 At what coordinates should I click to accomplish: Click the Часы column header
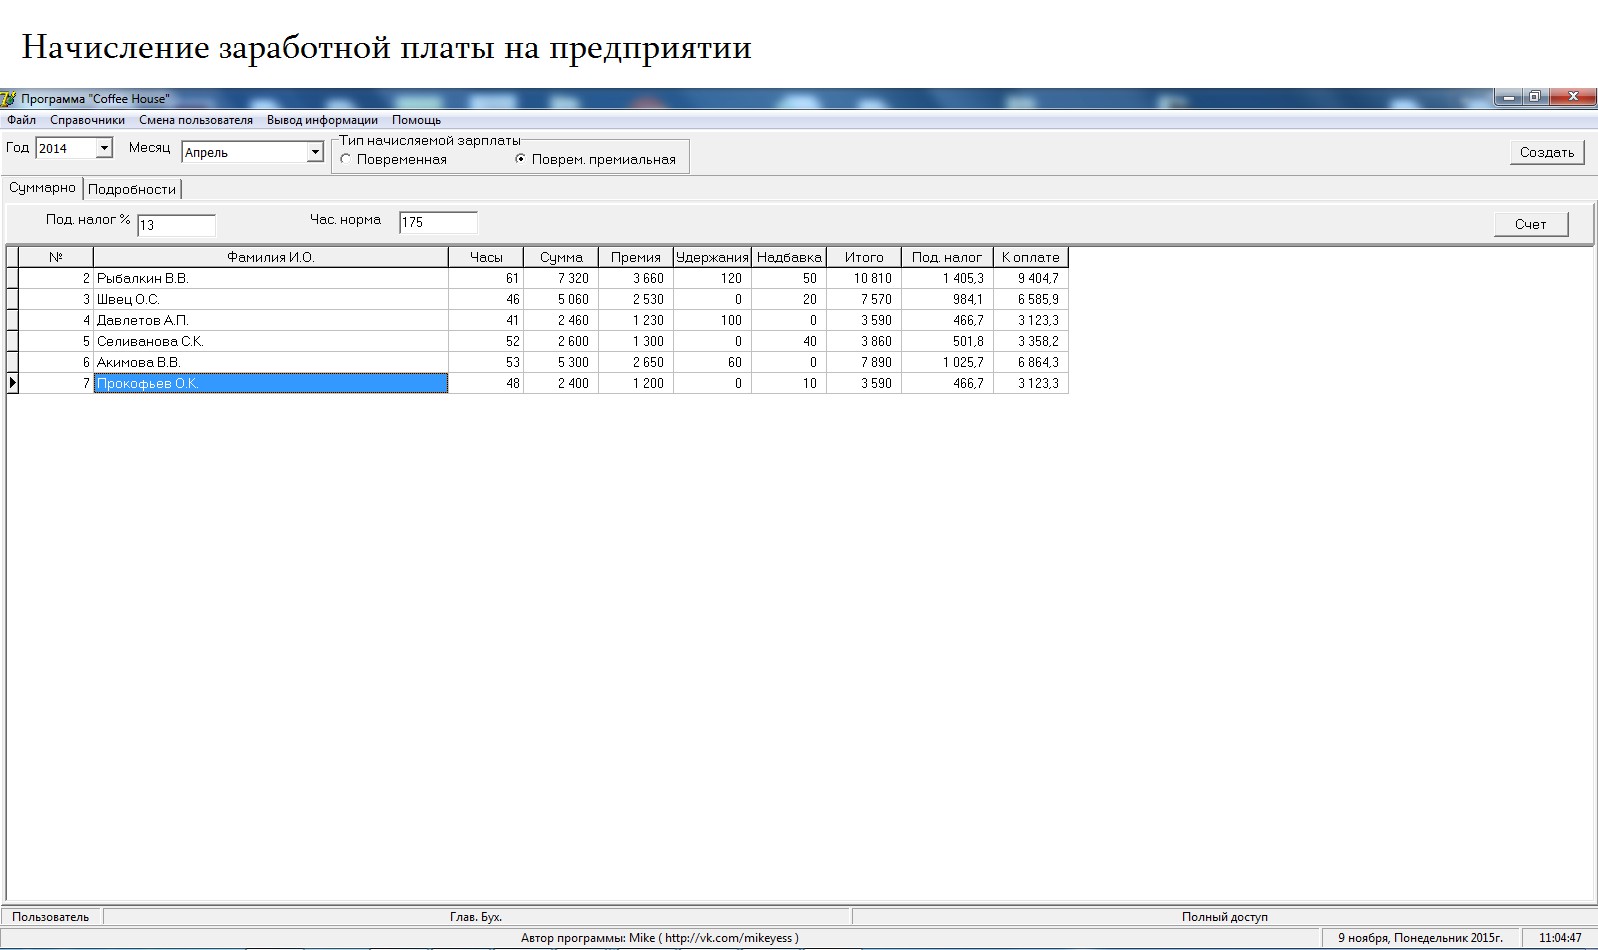tap(486, 257)
